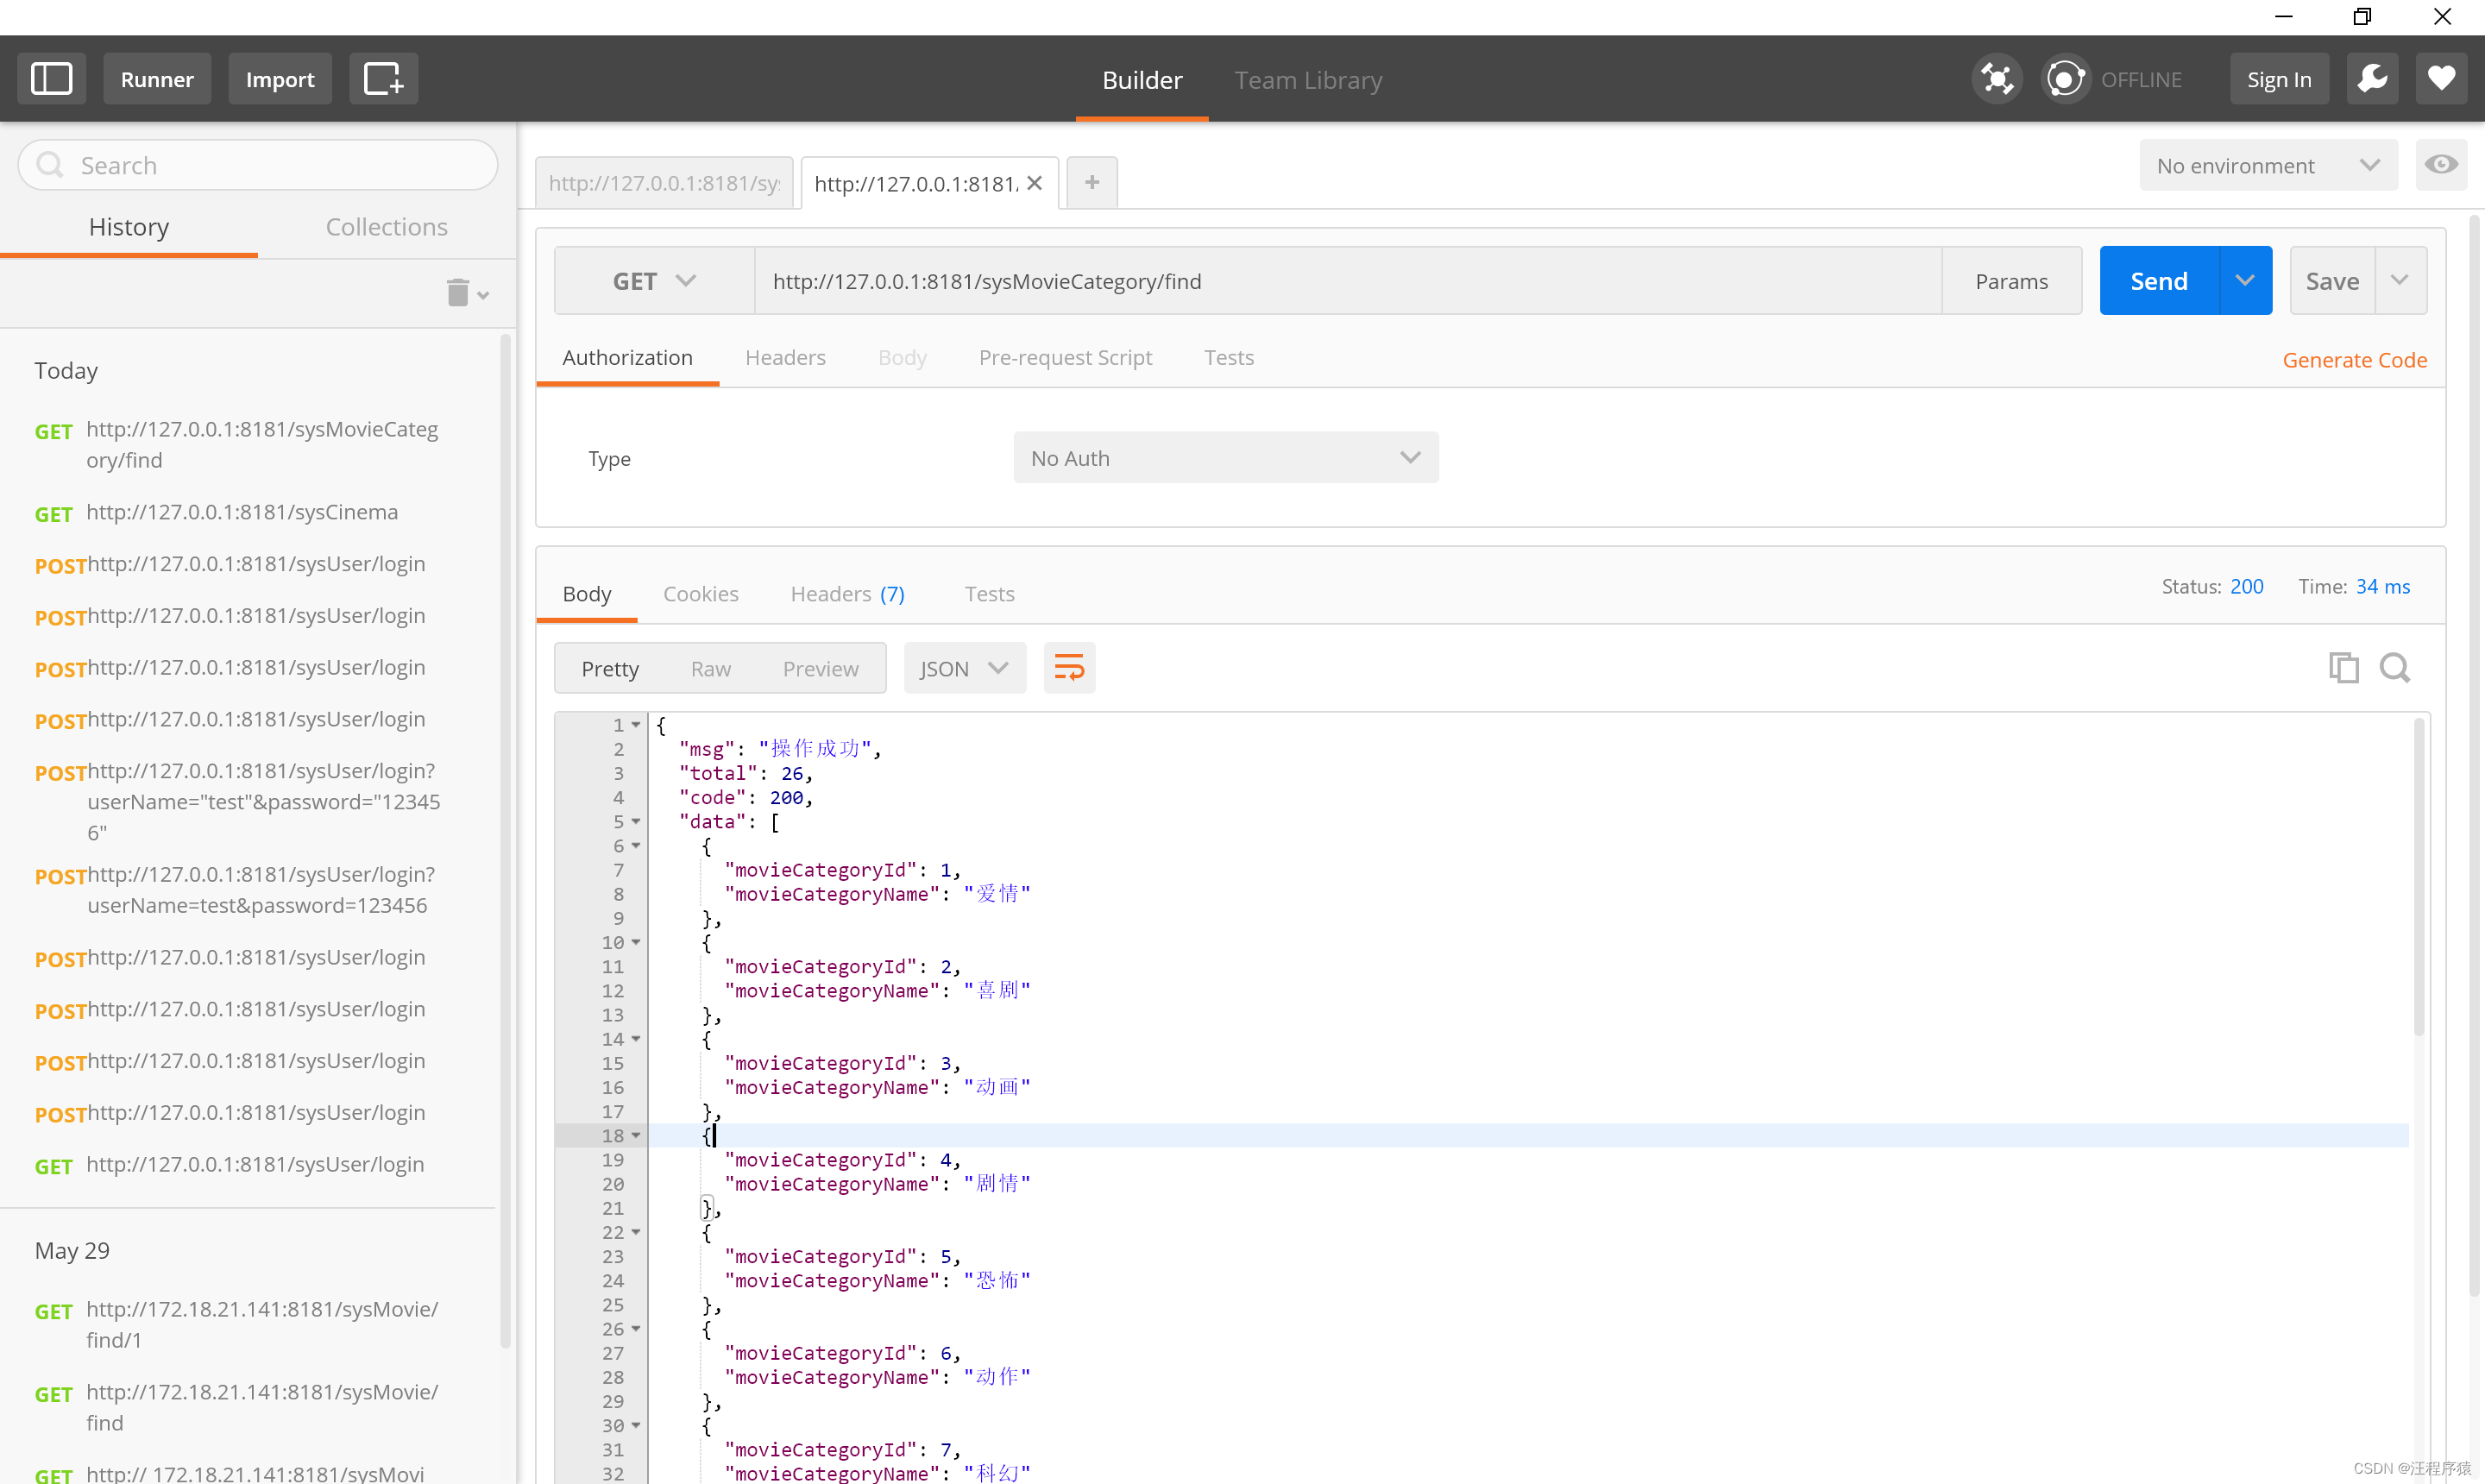
Task: Toggle environment quick look eye icon
Action: [x=2440, y=165]
